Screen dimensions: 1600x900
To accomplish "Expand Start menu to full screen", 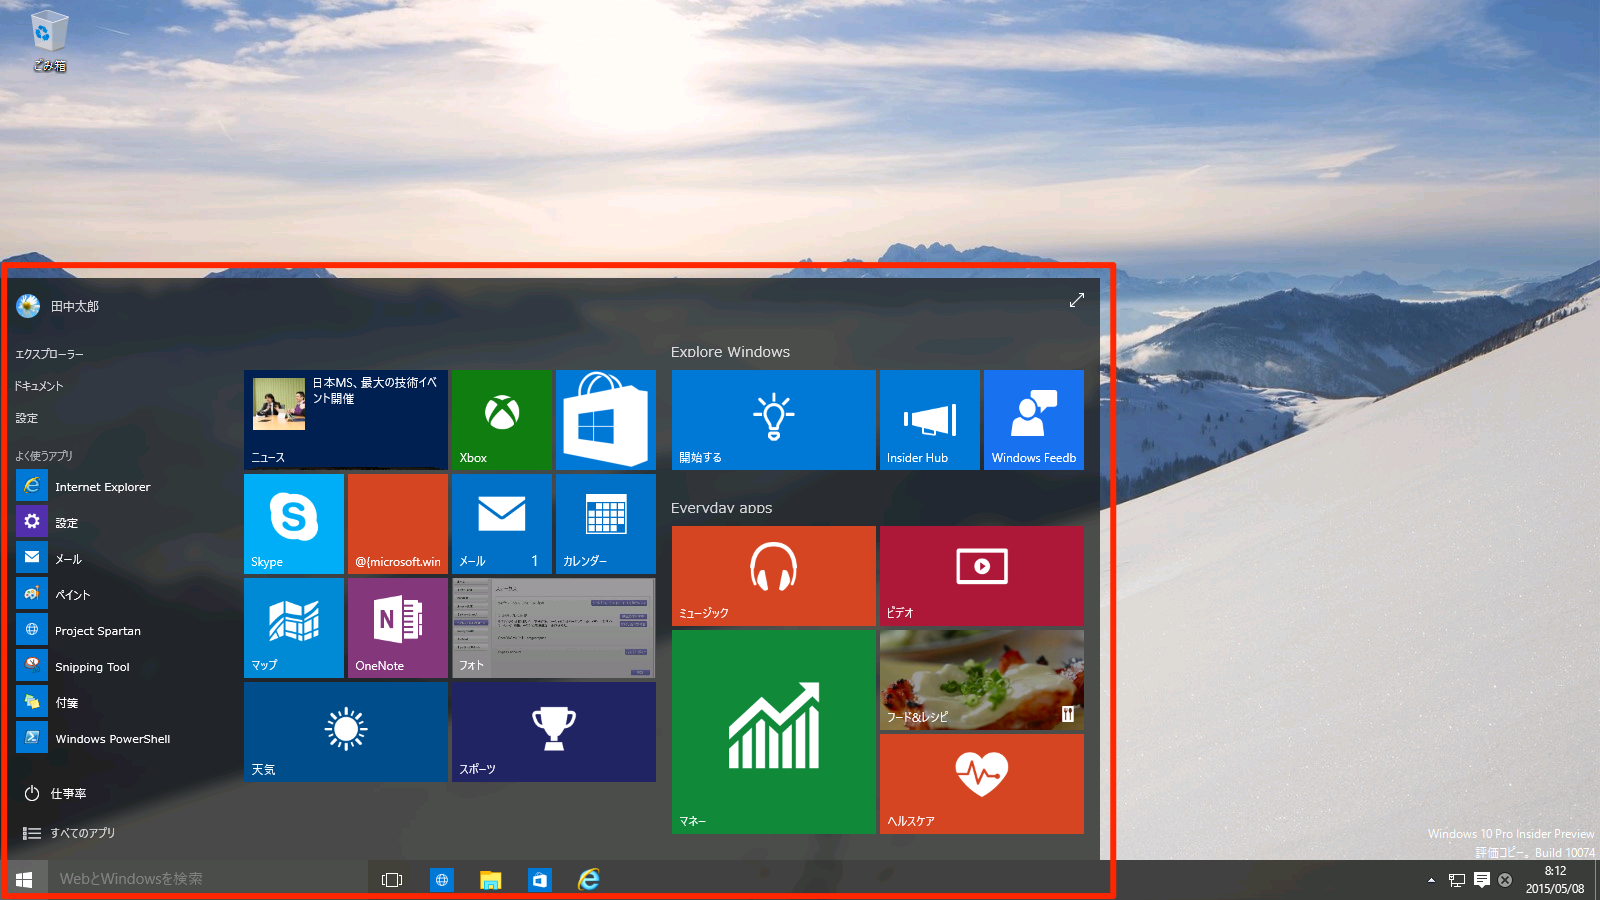I will [1077, 300].
